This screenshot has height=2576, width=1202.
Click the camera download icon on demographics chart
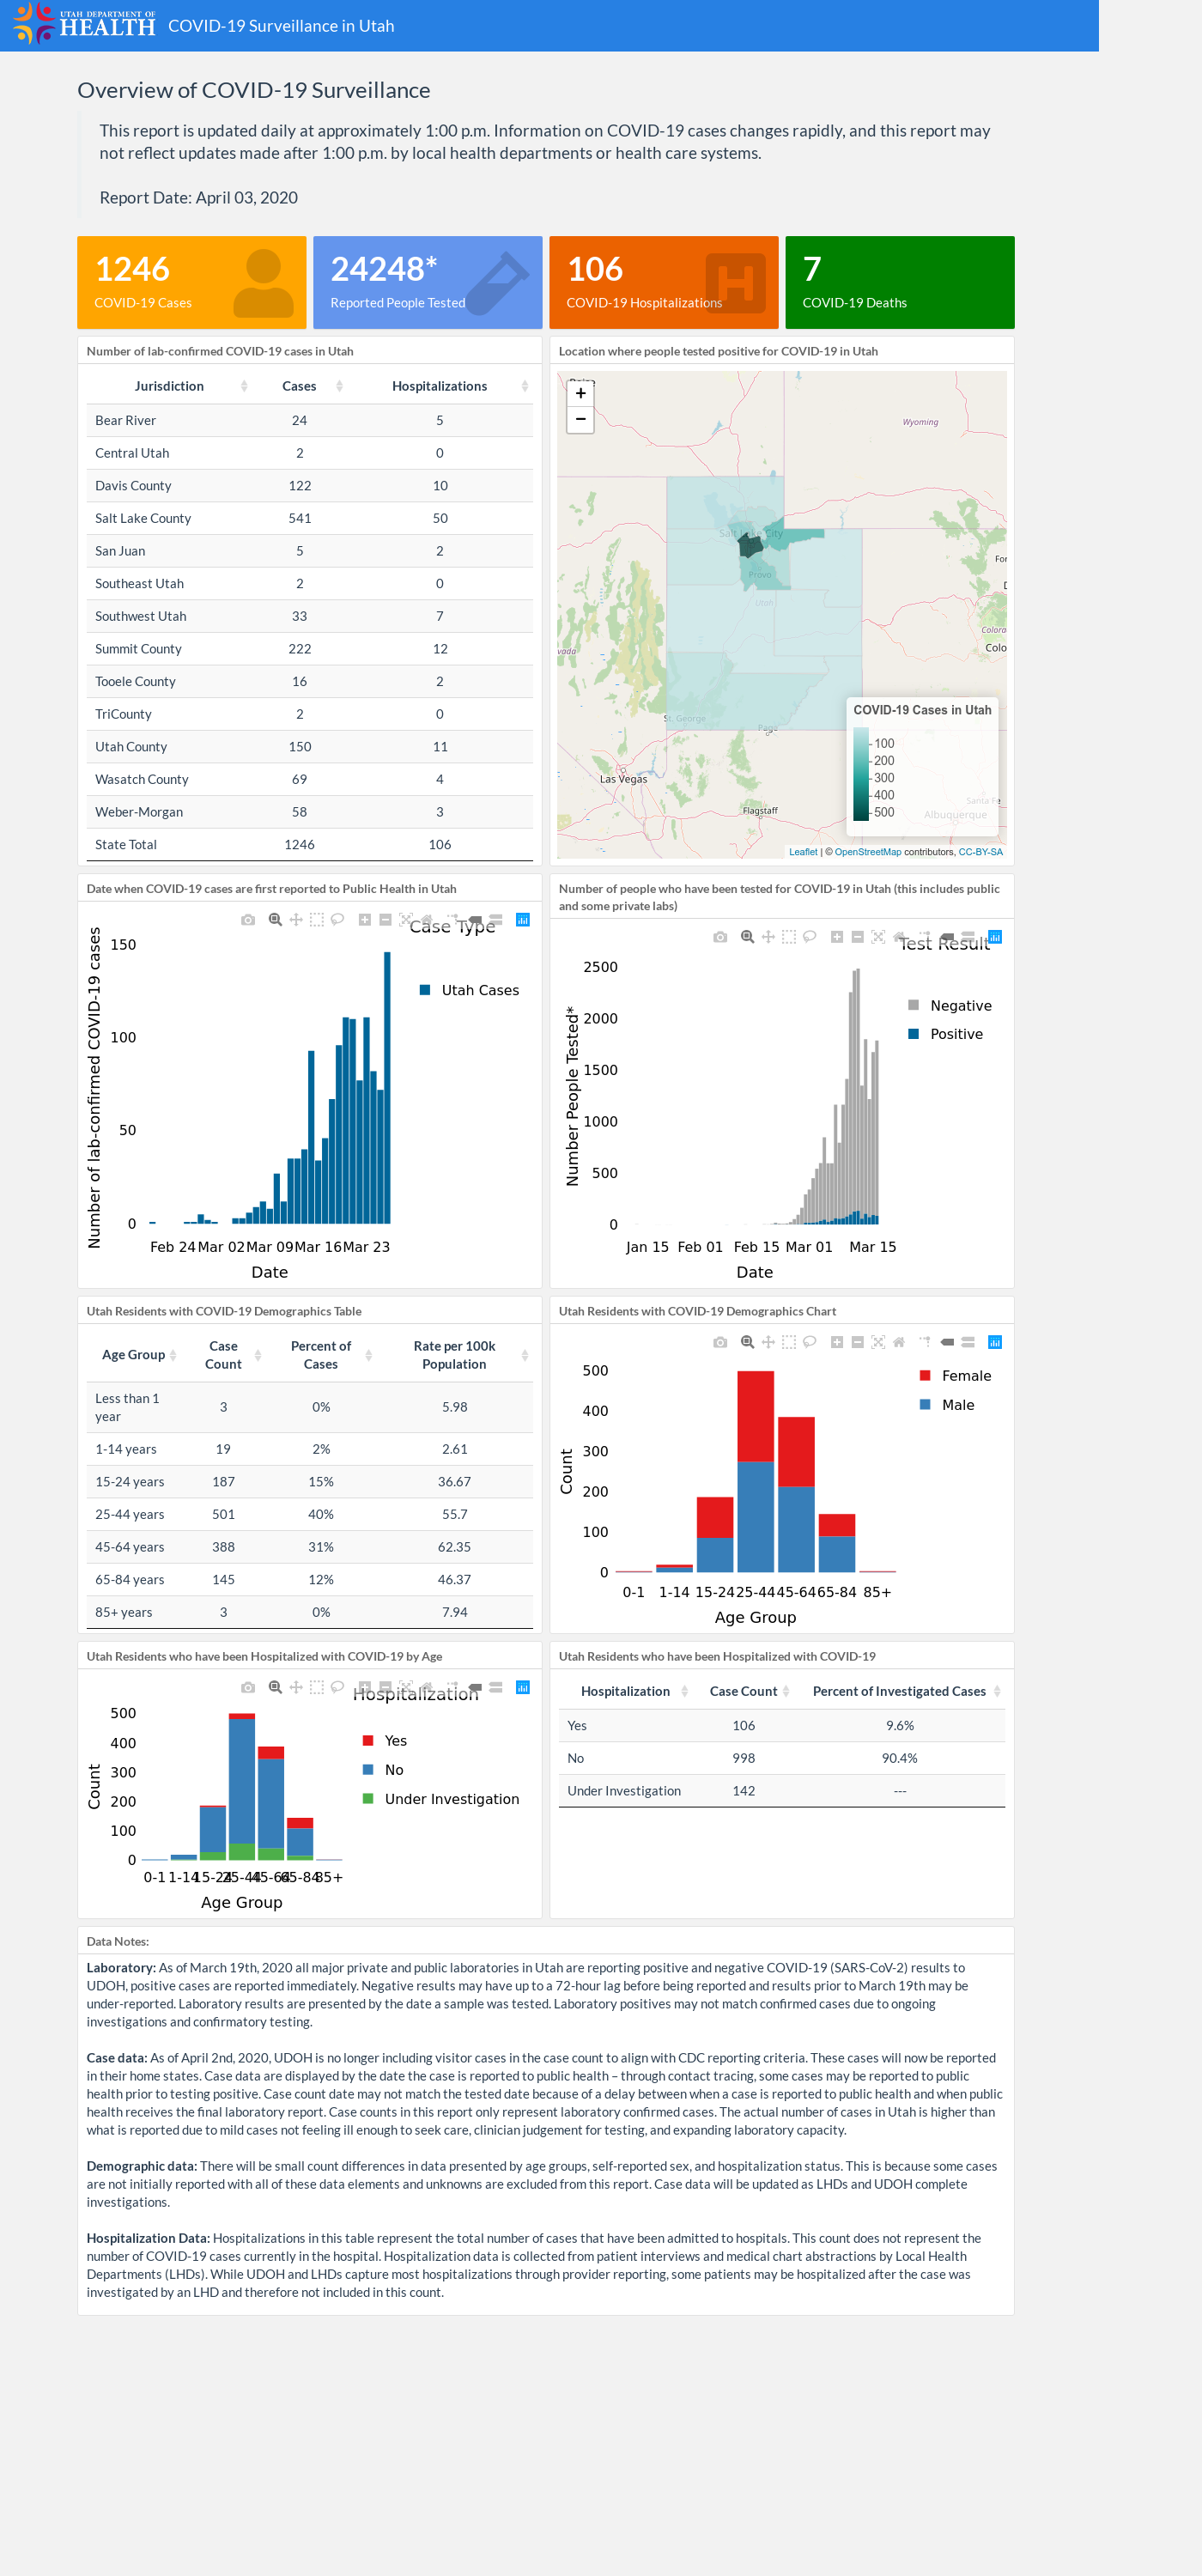tap(720, 1342)
